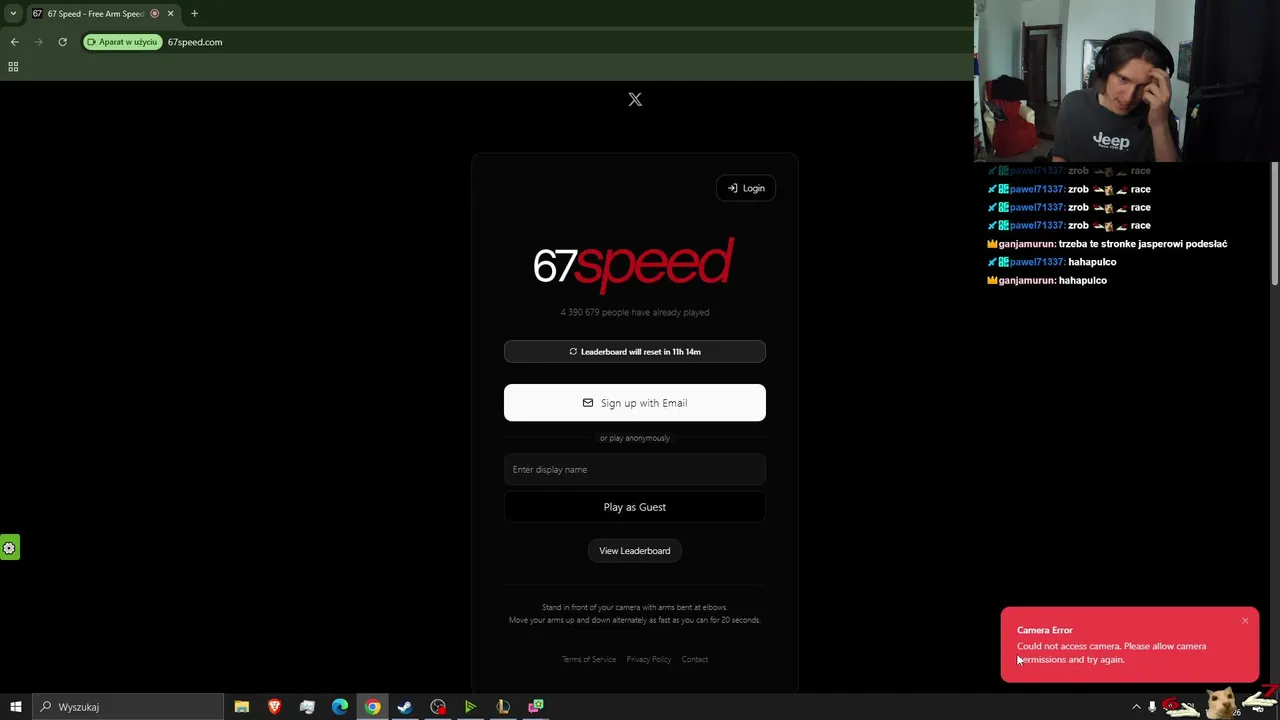This screenshot has width=1280, height=720.
Task: Open the green play-arrow taskbar app
Action: point(470,707)
